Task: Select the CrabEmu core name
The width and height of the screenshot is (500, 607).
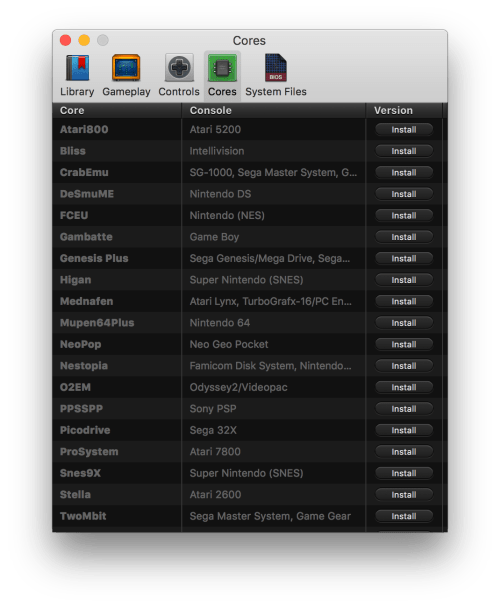Action: coord(84,173)
